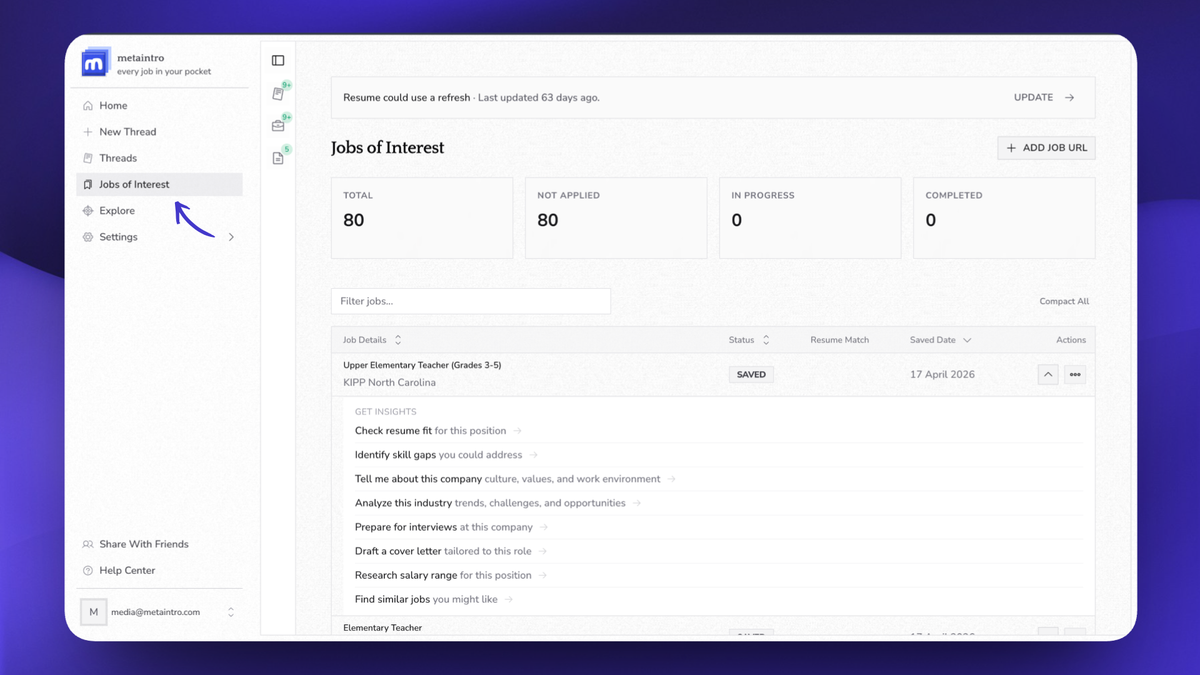Image resolution: width=1200 pixels, height=675 pixels.
Task: Click the Help Center question icon
Action: 88,571
